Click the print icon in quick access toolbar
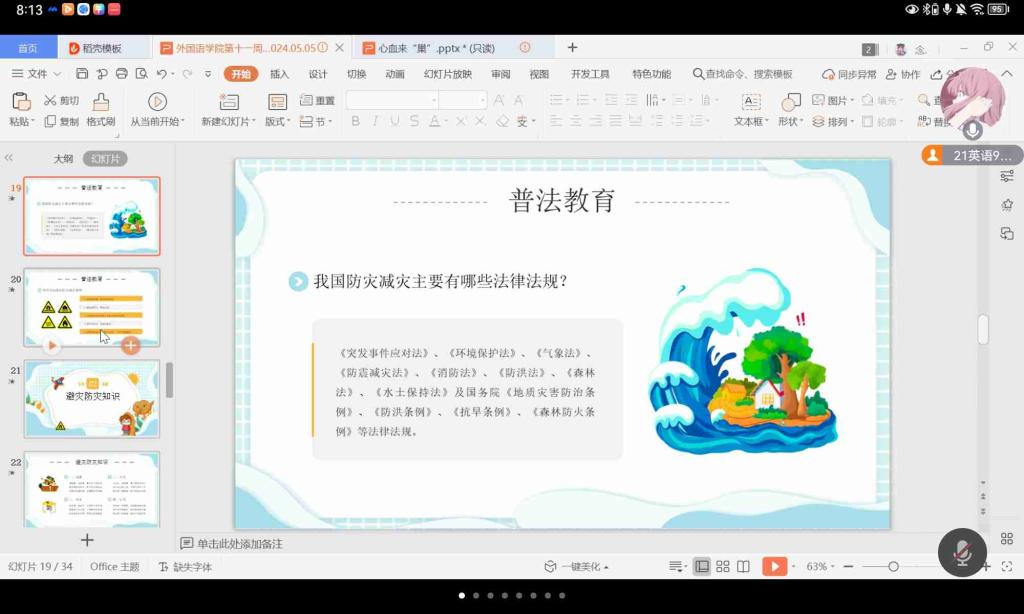 coord(121,74)
